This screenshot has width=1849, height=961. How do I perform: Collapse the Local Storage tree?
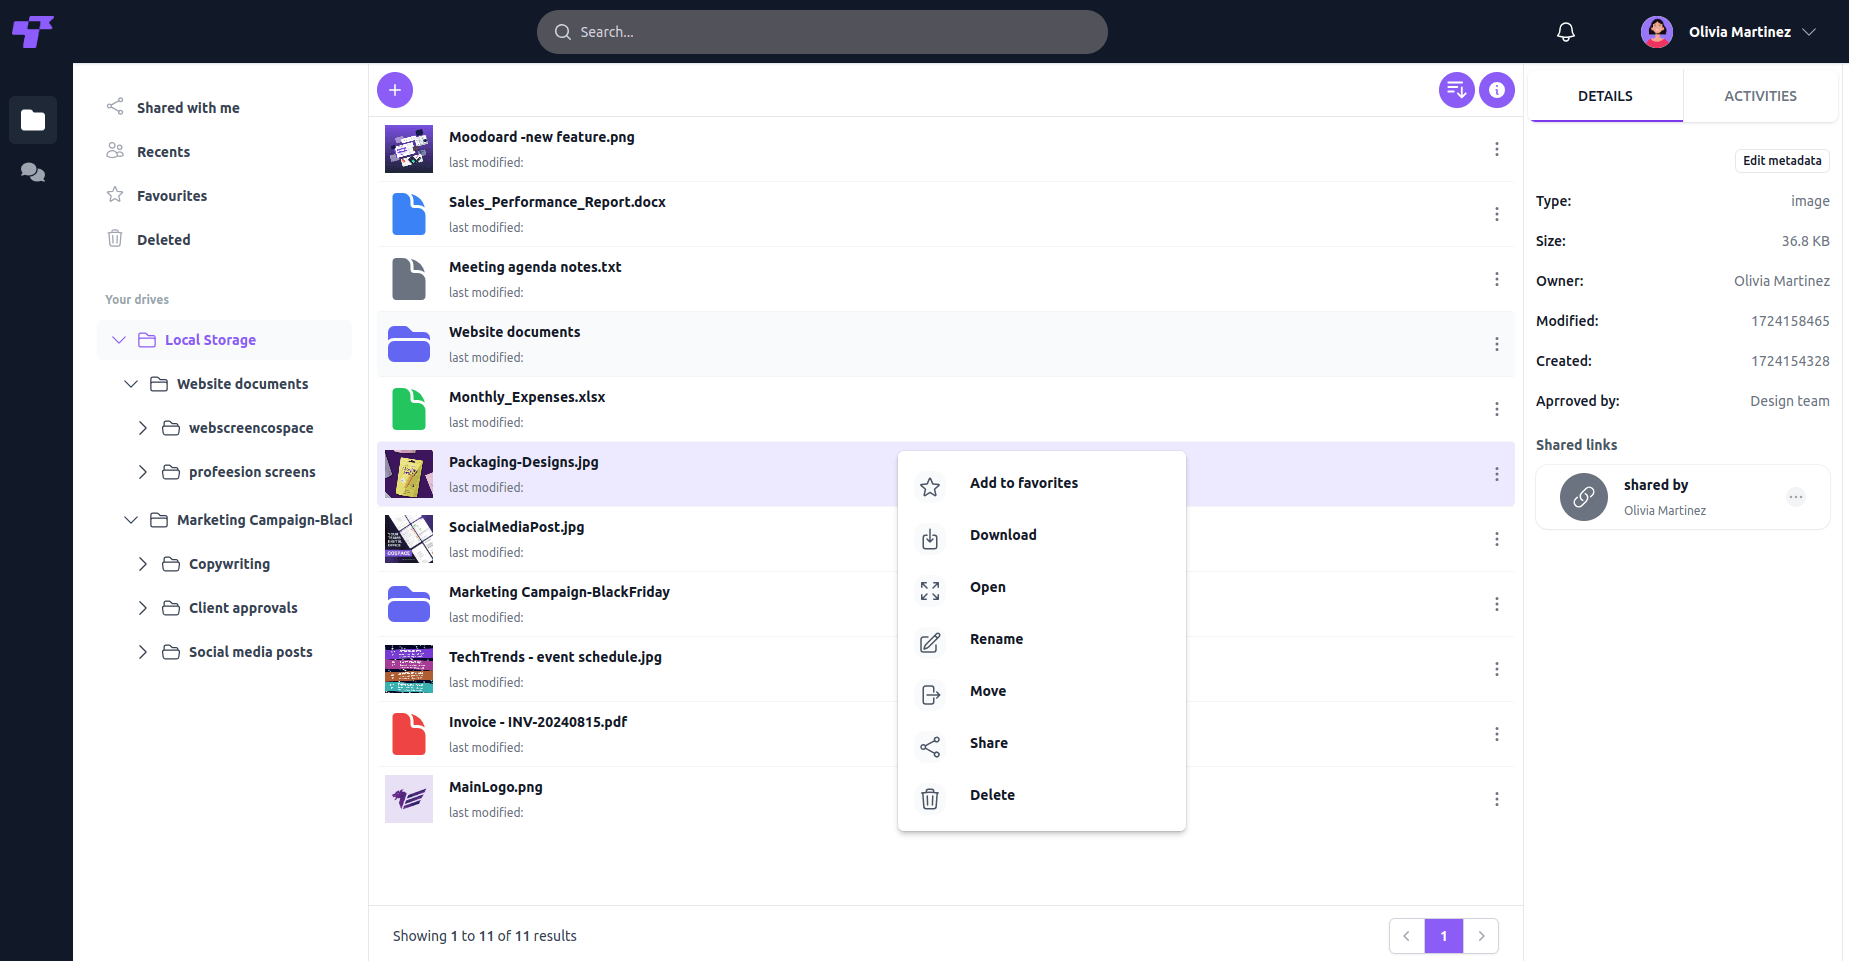(119, 340)
